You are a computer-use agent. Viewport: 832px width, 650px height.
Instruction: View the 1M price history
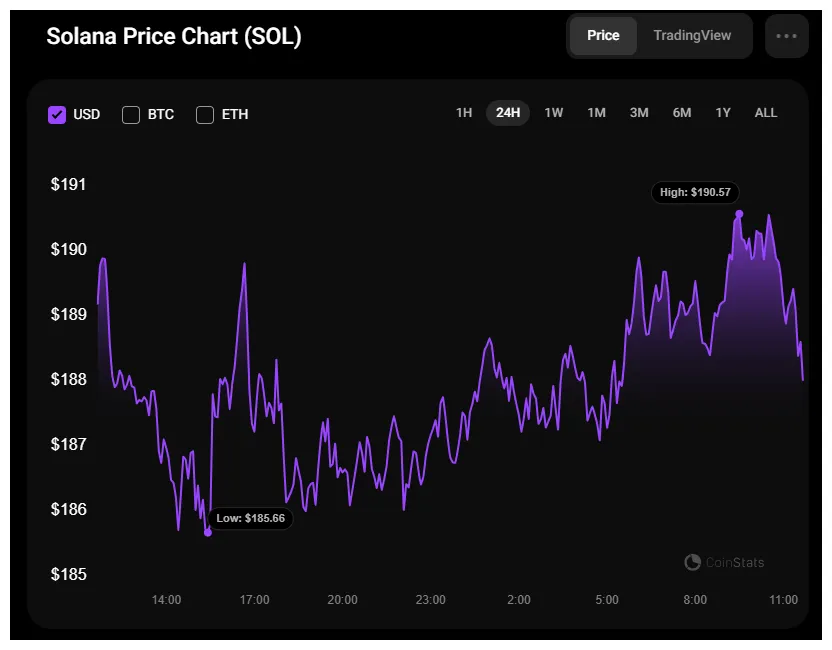point(596,113)
